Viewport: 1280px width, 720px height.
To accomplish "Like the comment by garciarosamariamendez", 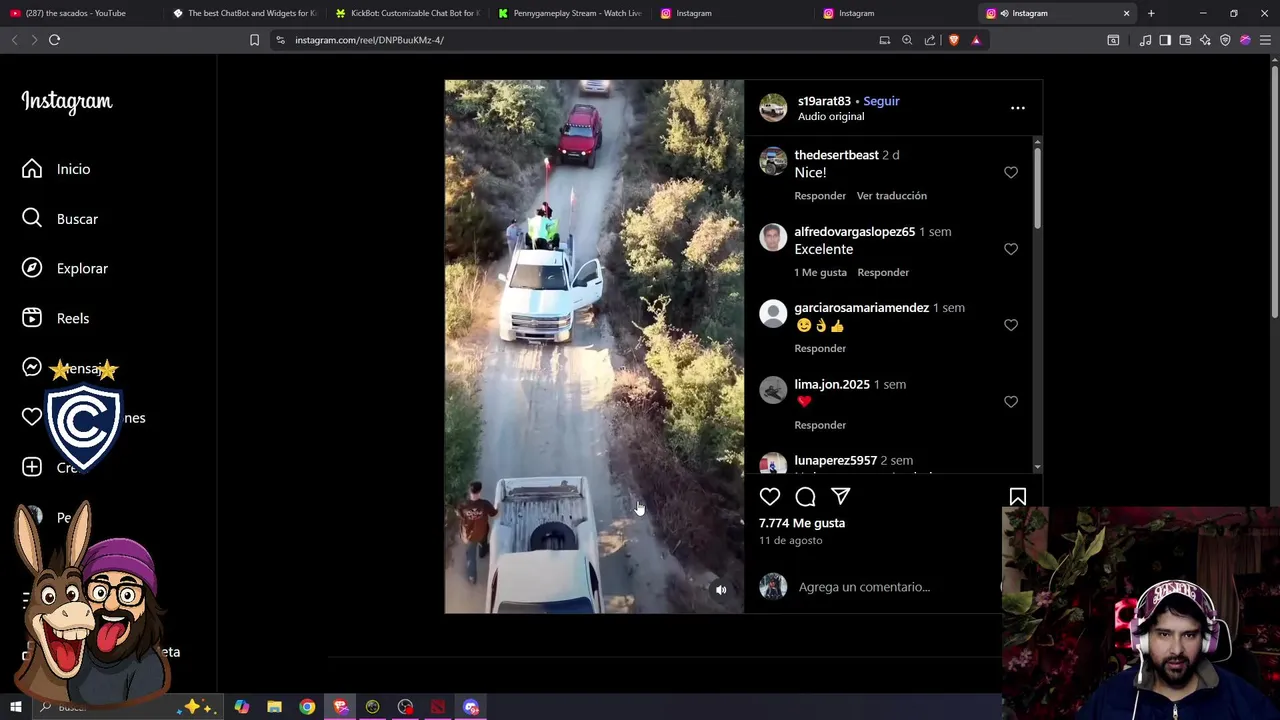I will click(x=1011, y=325).
